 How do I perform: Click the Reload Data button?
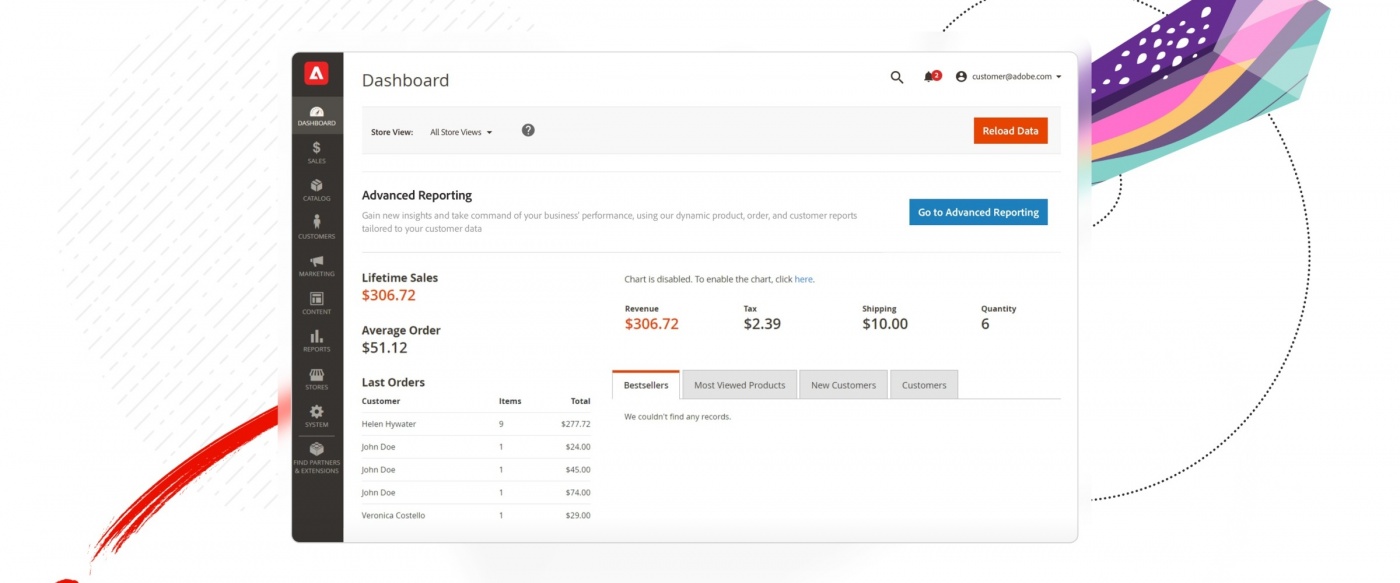click(1010, 131)
